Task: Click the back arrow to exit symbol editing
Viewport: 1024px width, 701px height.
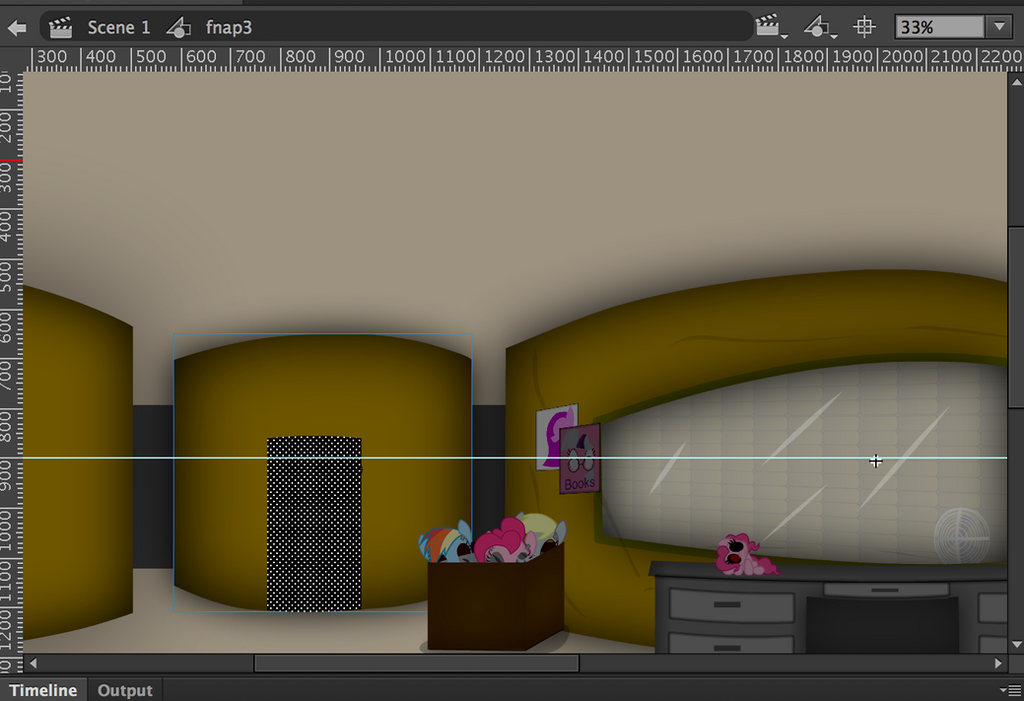Action: [17, 27]
